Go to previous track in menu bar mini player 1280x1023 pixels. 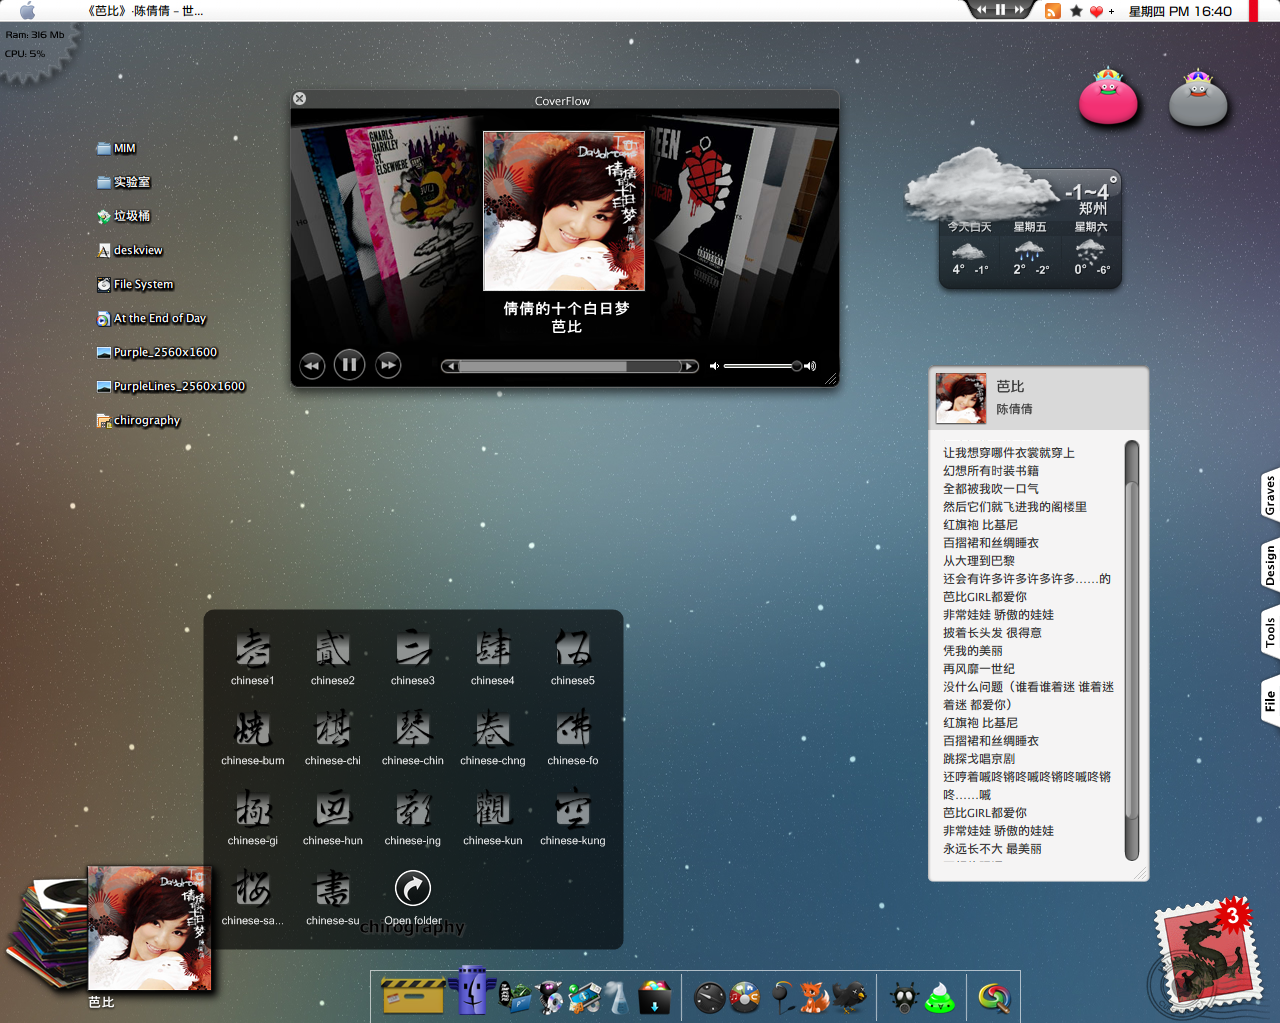(x=982, y=9)
